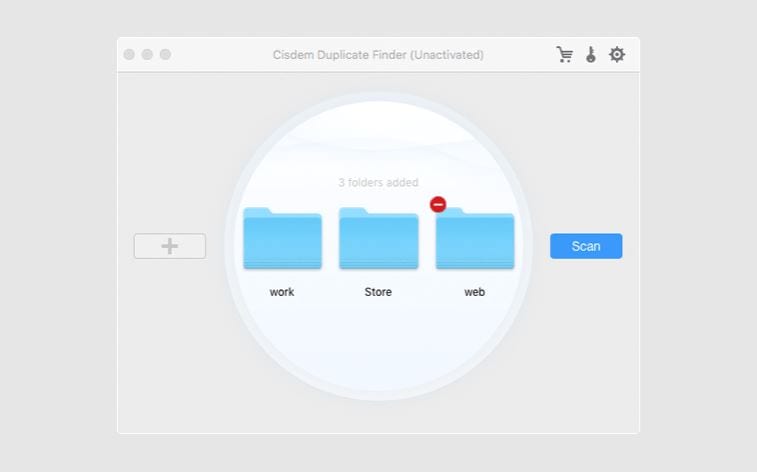The image size is (757, 472).
Task: Close the window with the first traffic-light button
Action: tap(129, 55)
